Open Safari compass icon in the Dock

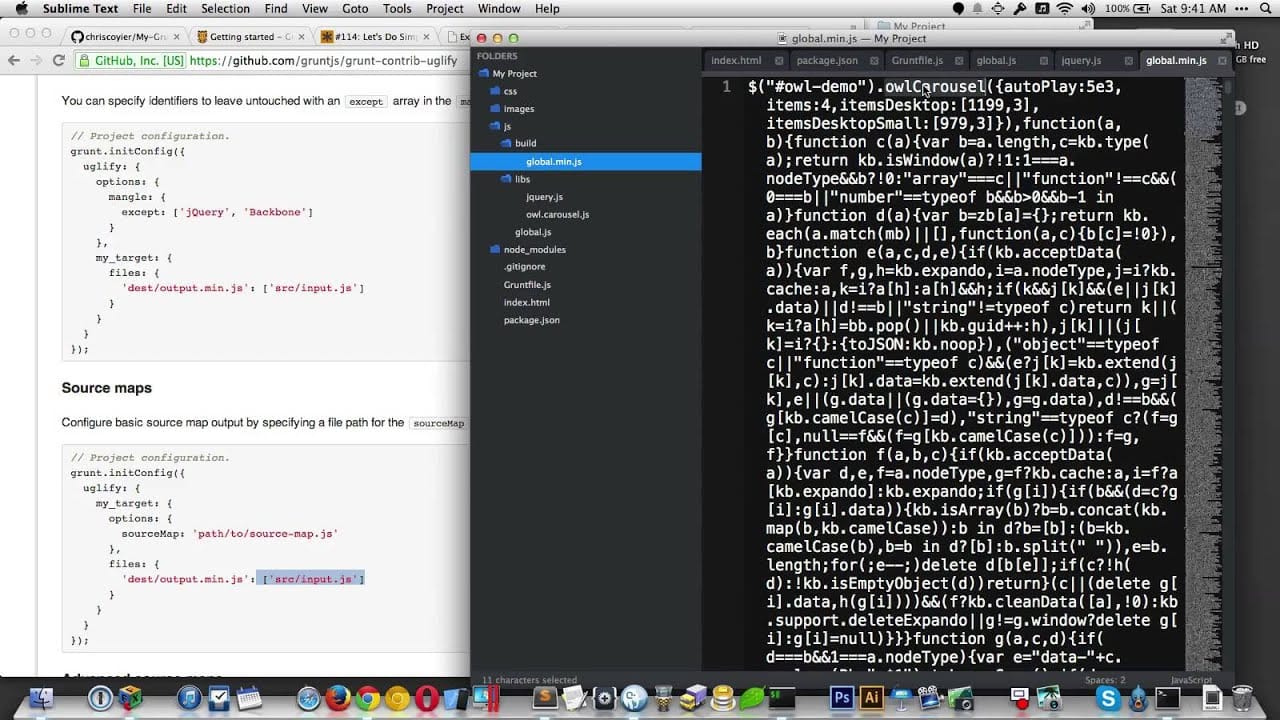click(309, 698)
